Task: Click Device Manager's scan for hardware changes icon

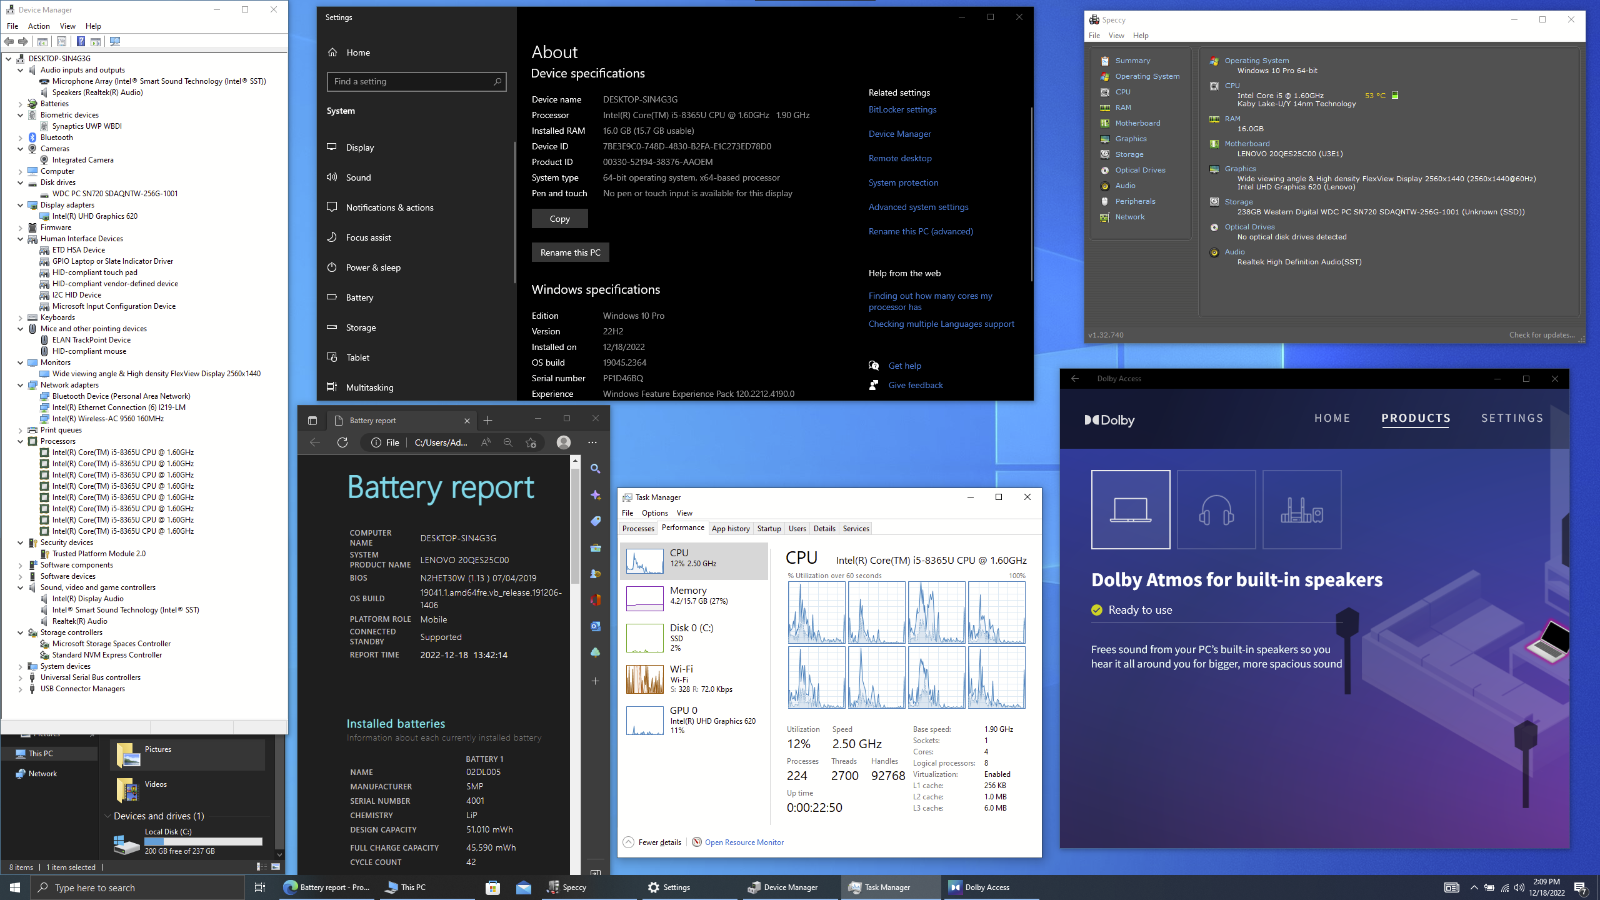Action: tap(115, 41)
